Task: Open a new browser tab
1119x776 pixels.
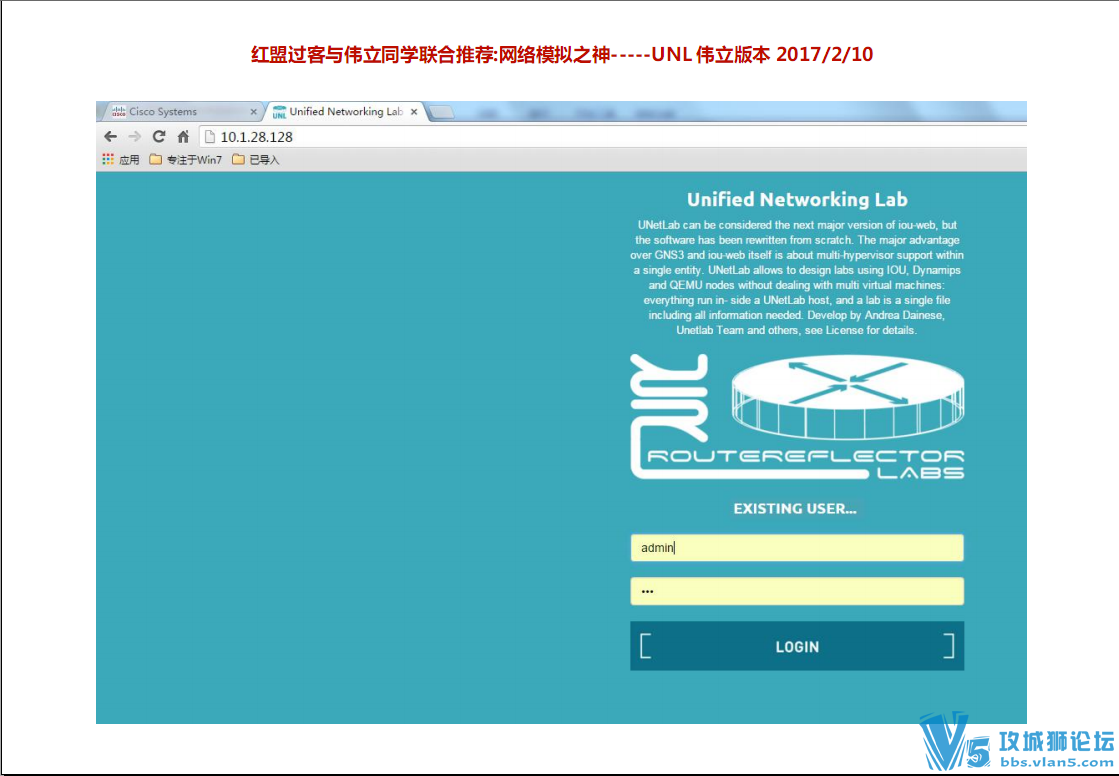Action: point(442,112)
